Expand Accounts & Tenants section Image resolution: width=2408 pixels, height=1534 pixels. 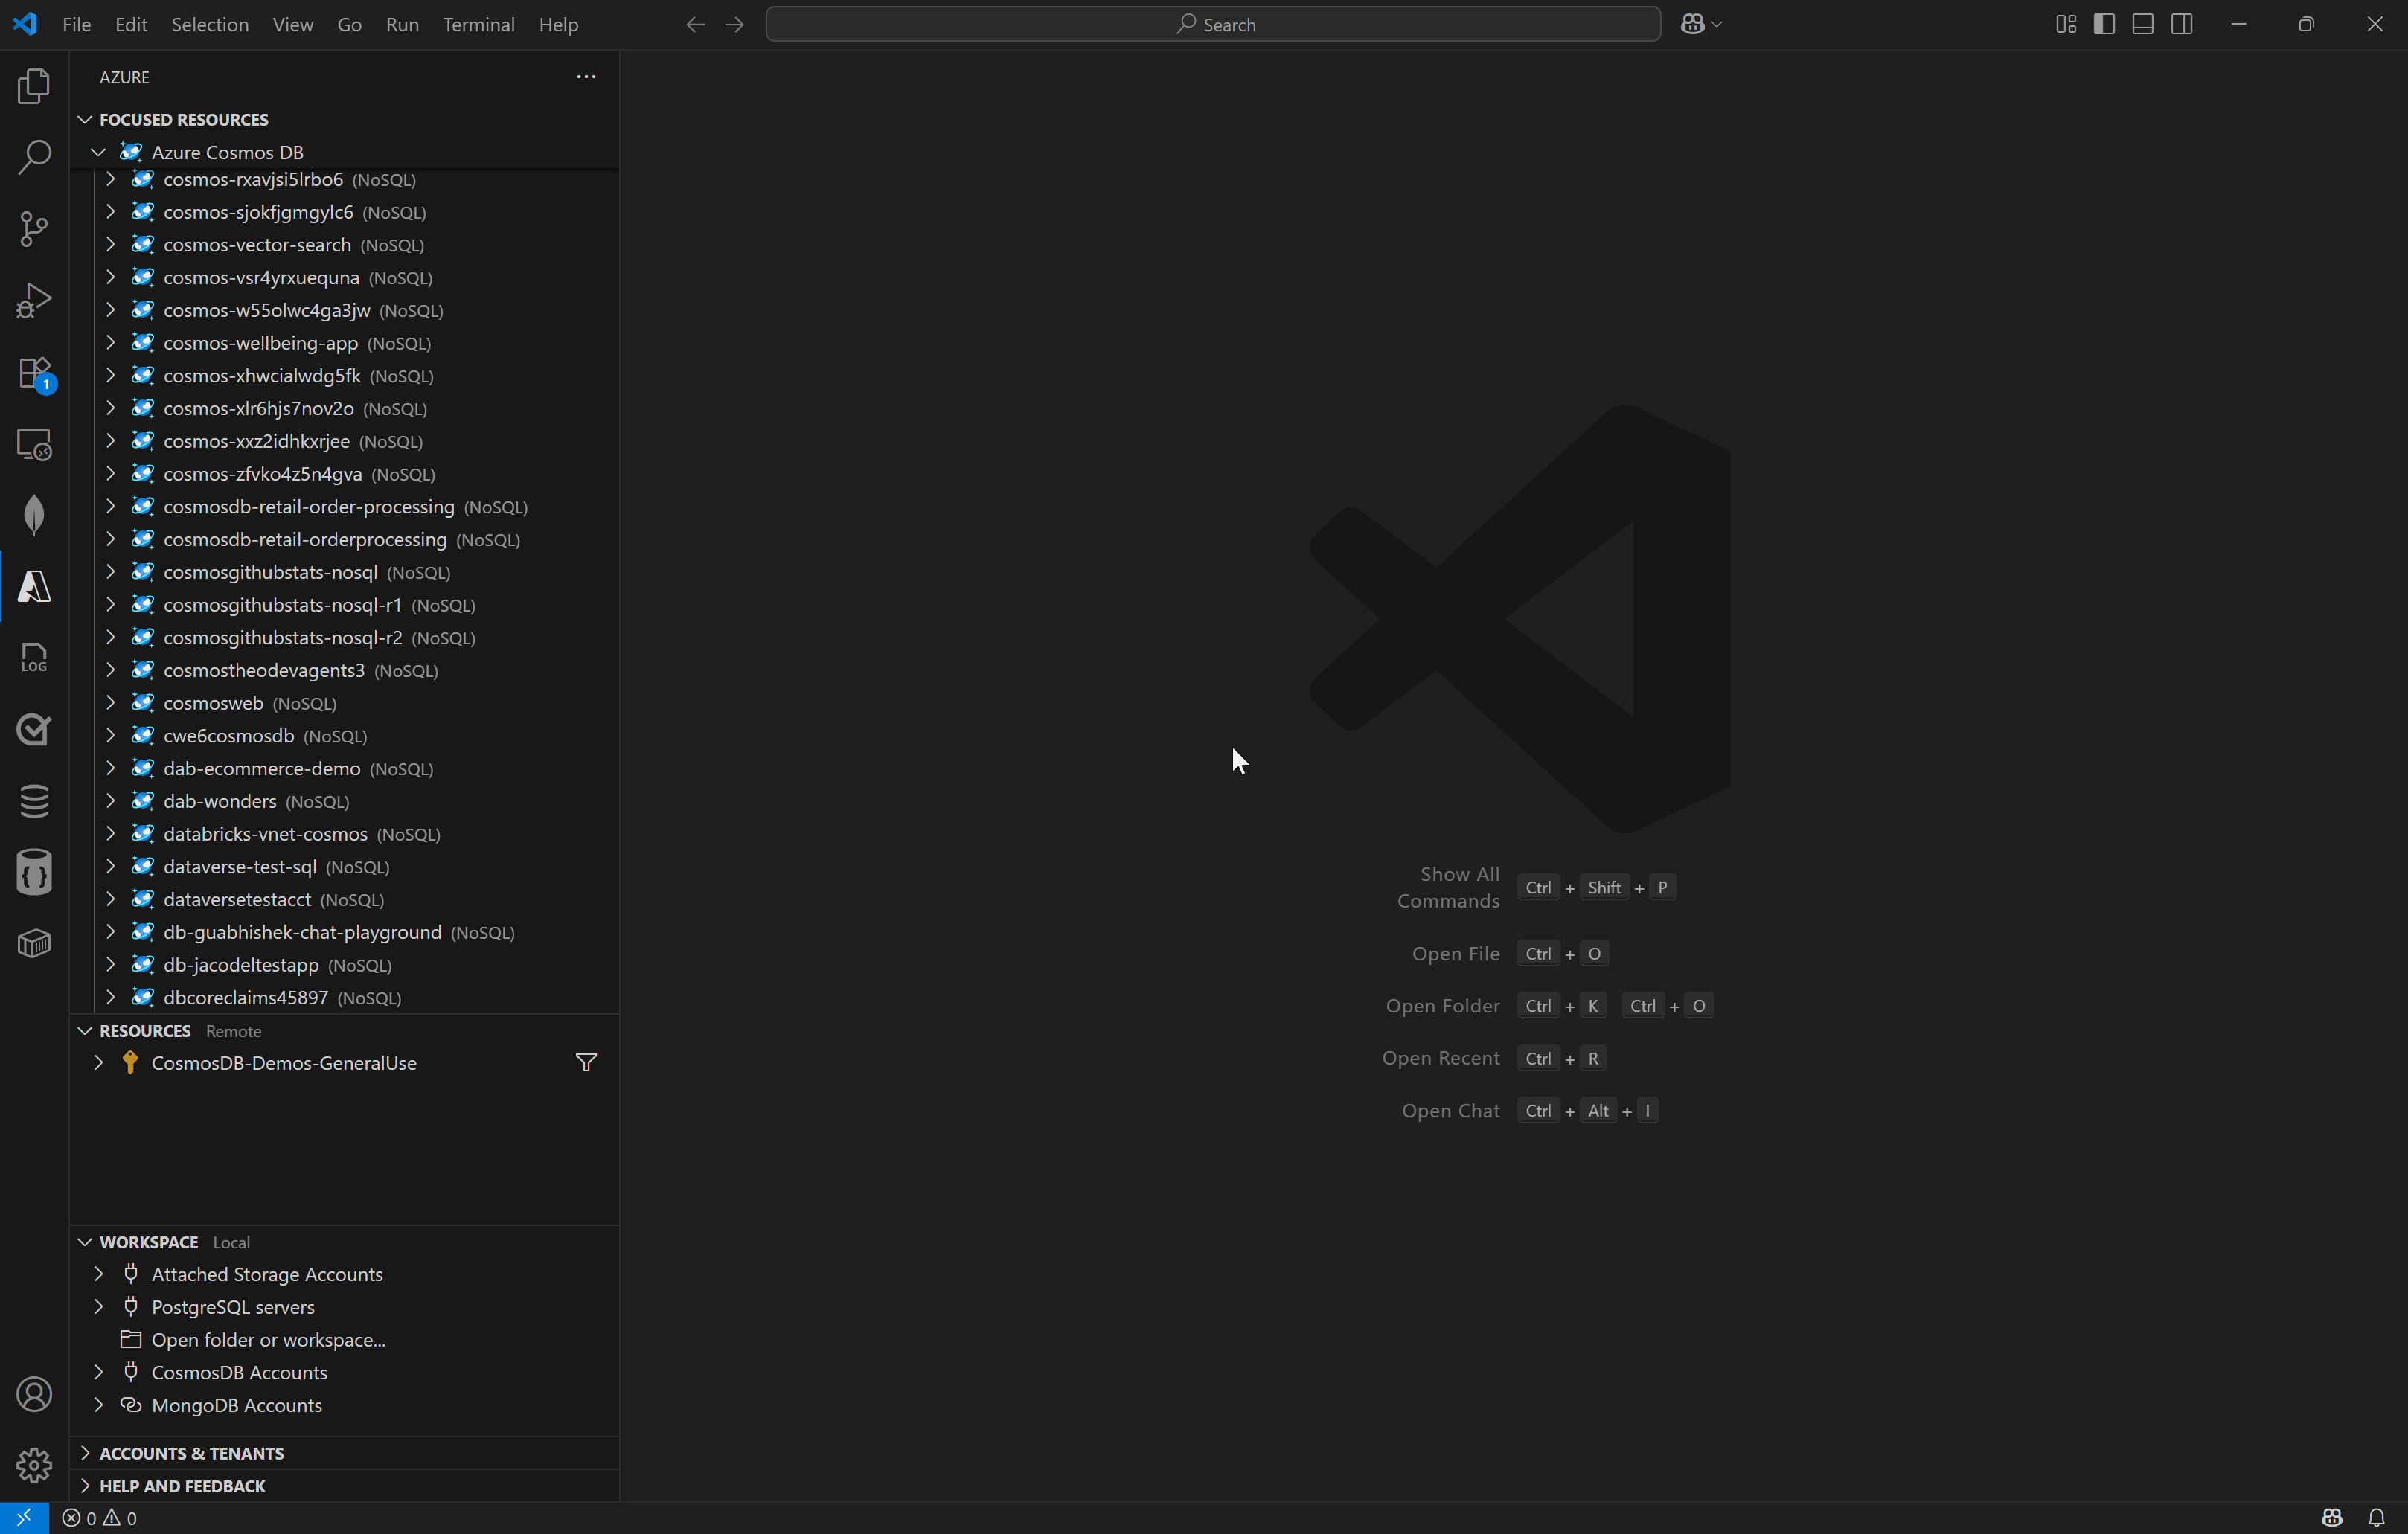[85, 1453]
